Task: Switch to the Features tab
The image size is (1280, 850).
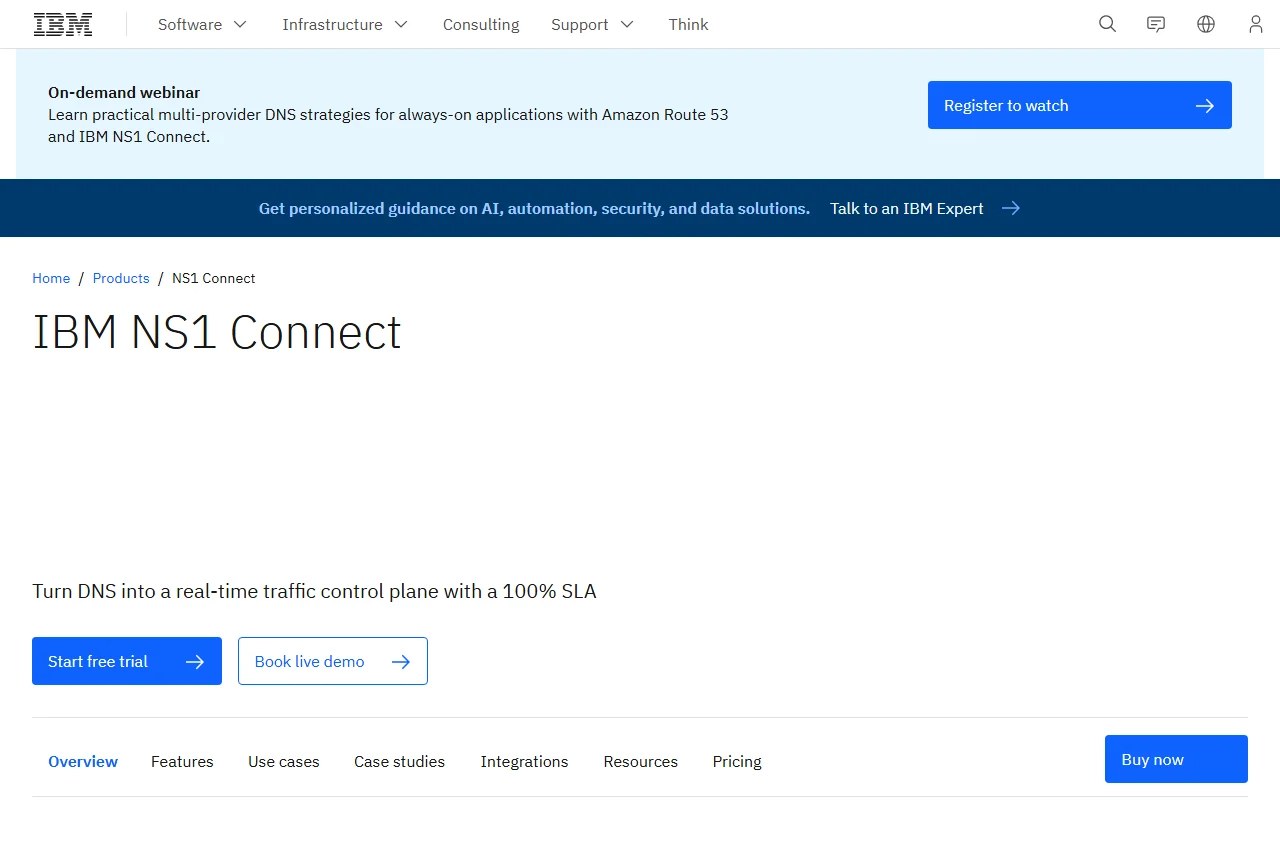Action: pyautogui.click(x=182, y=761)
